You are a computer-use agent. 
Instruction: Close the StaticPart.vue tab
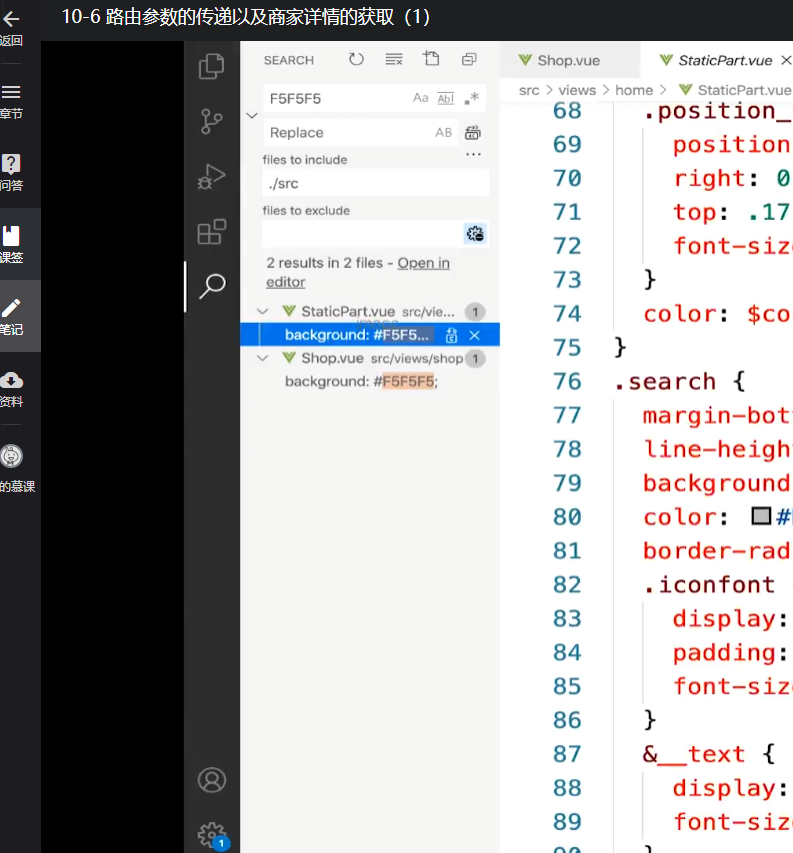coord(786,60)
